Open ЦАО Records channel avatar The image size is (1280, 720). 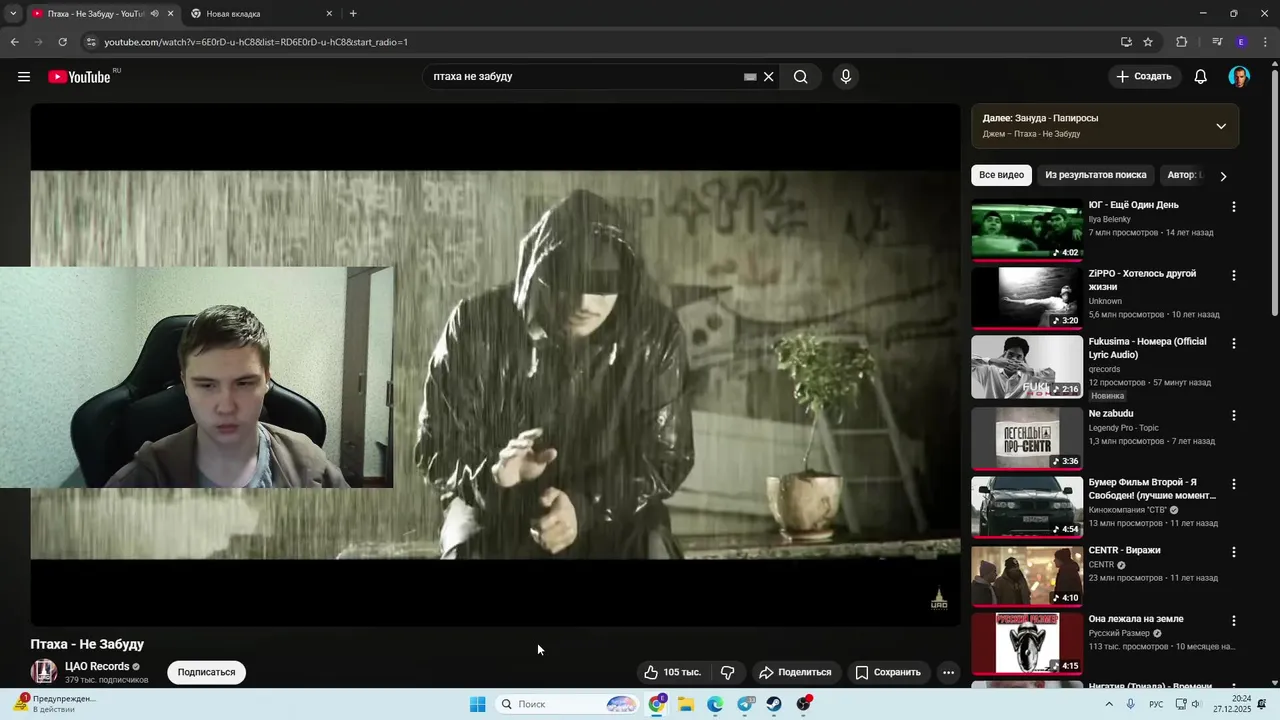pyautogui.click(x=43, y=672)
